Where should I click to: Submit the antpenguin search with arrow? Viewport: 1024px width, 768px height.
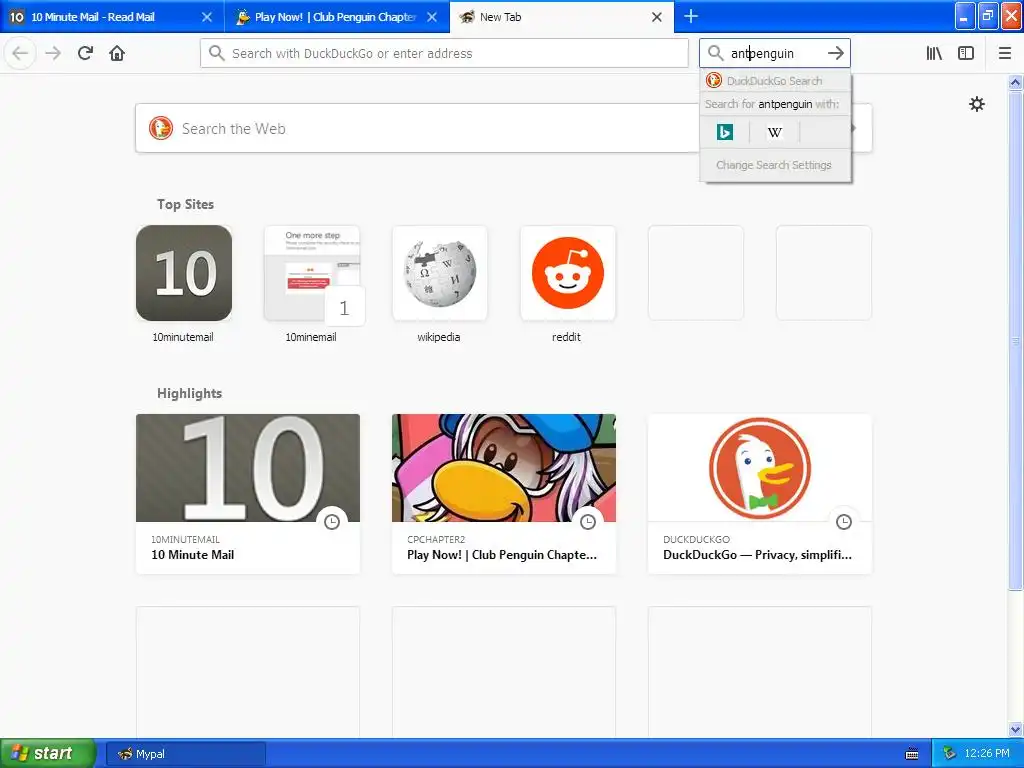tap(835, 53)
